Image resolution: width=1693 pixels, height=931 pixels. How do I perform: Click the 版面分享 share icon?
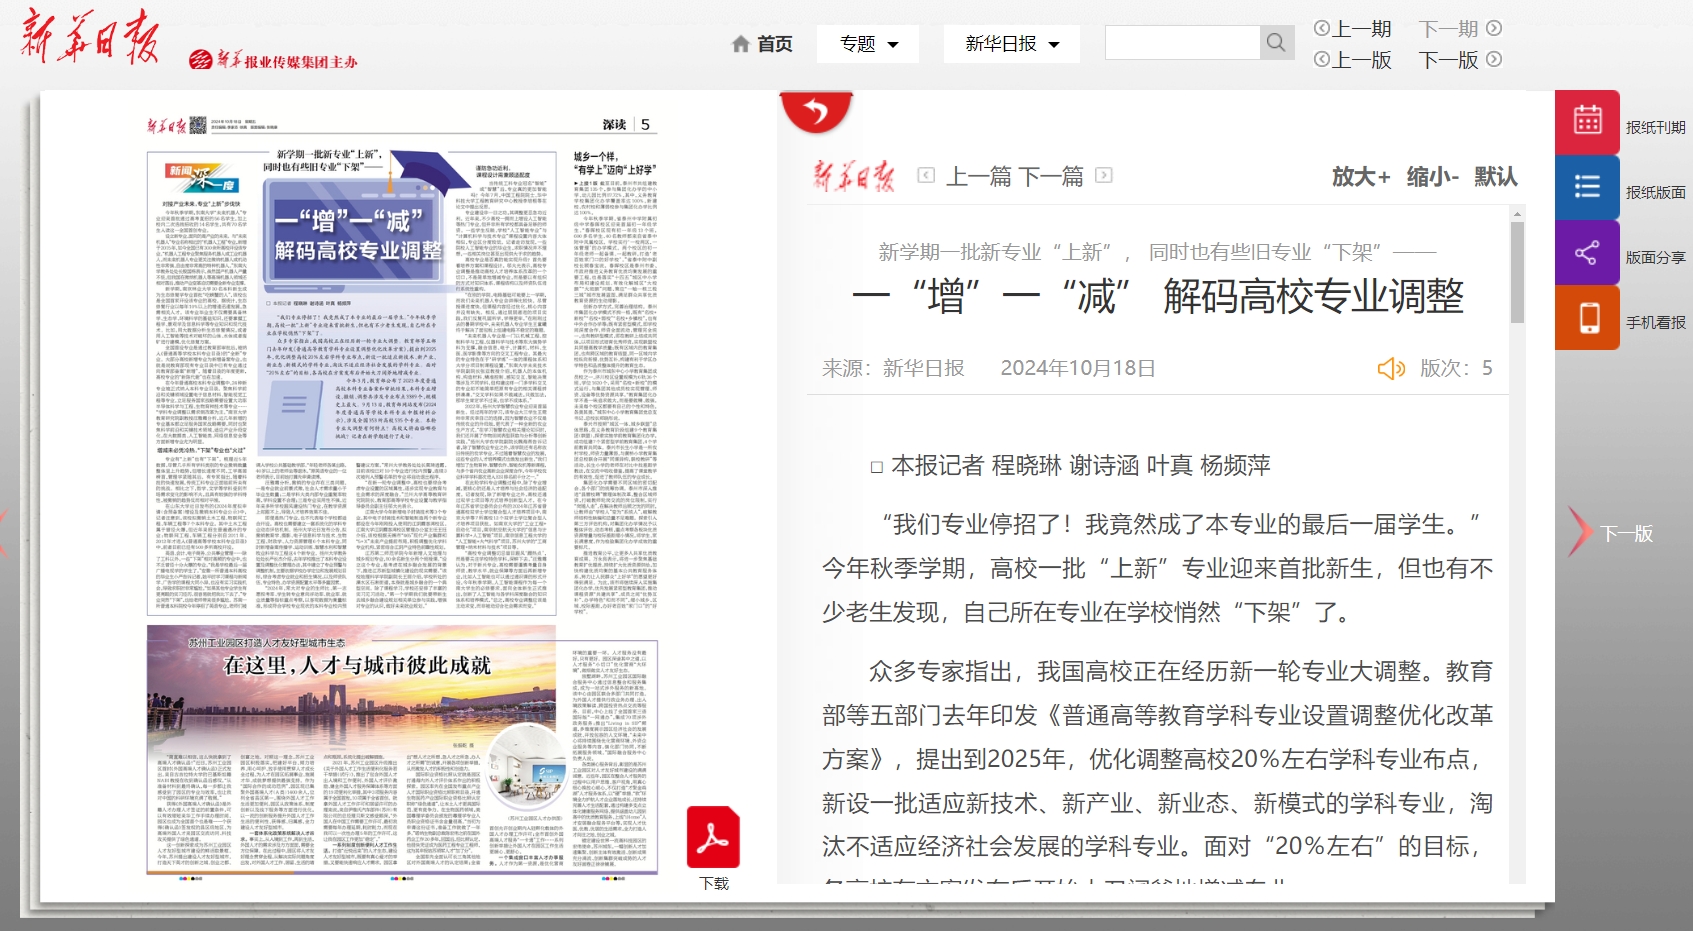click(x=1587, y=252)
